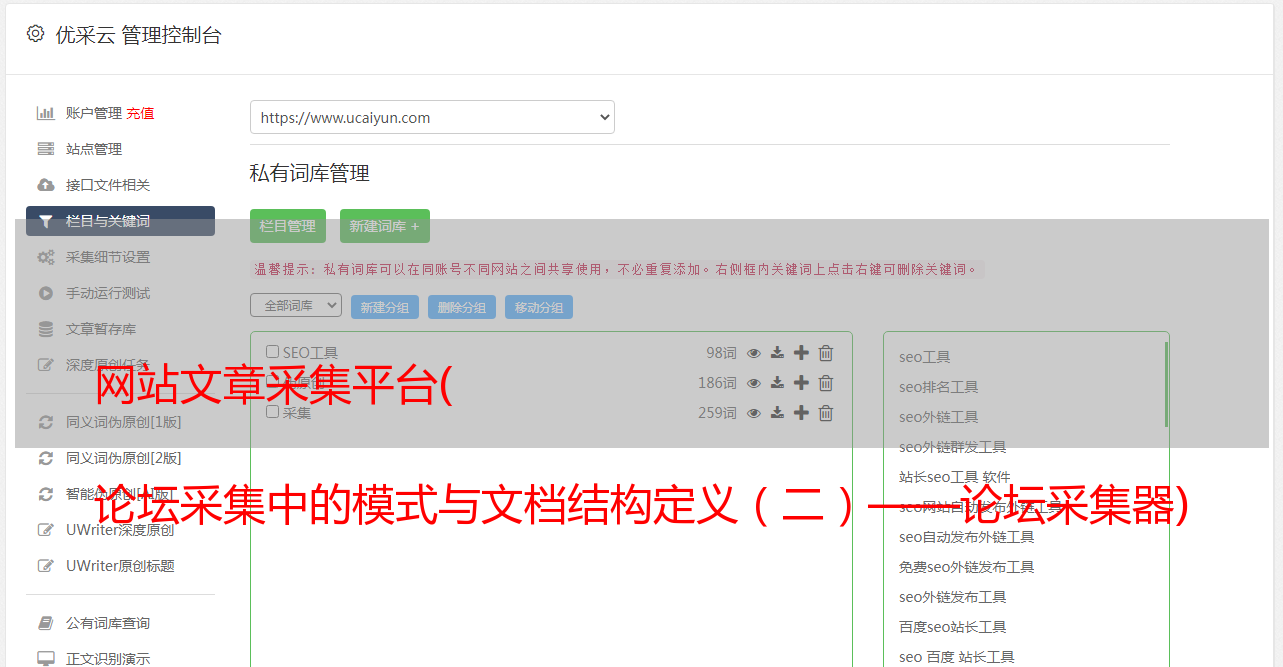The image size is (1283, 667).
Task: Click the keyword list green scrollbar
Action: (x=1166, y=385)
